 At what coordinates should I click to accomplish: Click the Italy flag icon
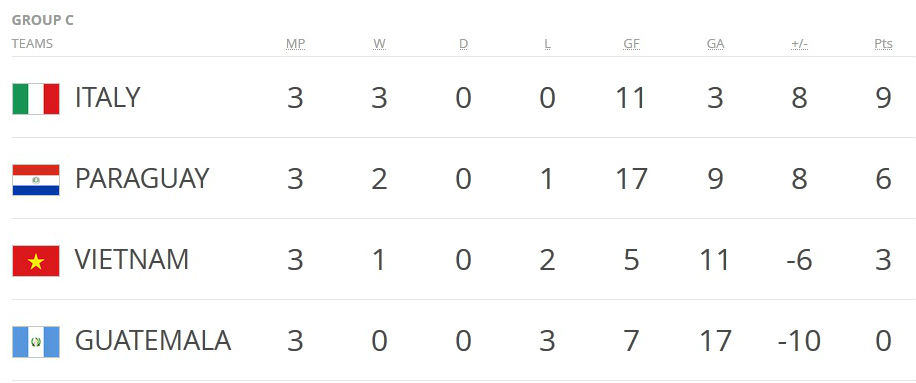[36, 99]
